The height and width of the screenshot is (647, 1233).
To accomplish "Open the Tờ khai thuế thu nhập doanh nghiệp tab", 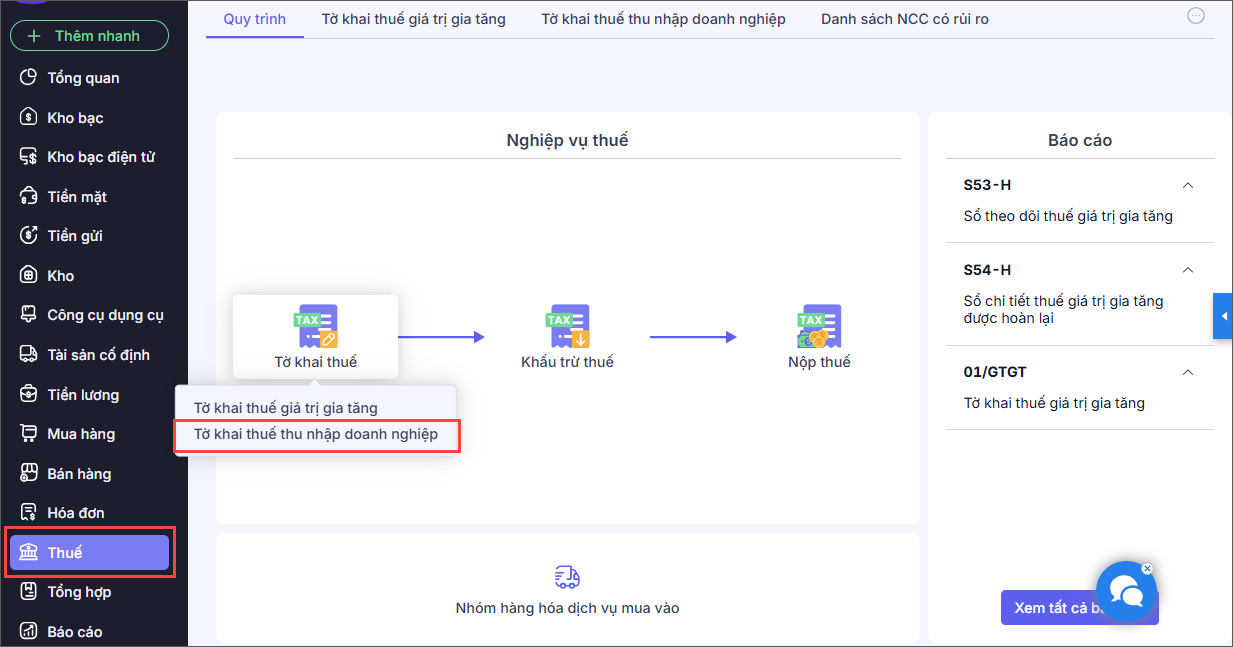I will point(663,19).
